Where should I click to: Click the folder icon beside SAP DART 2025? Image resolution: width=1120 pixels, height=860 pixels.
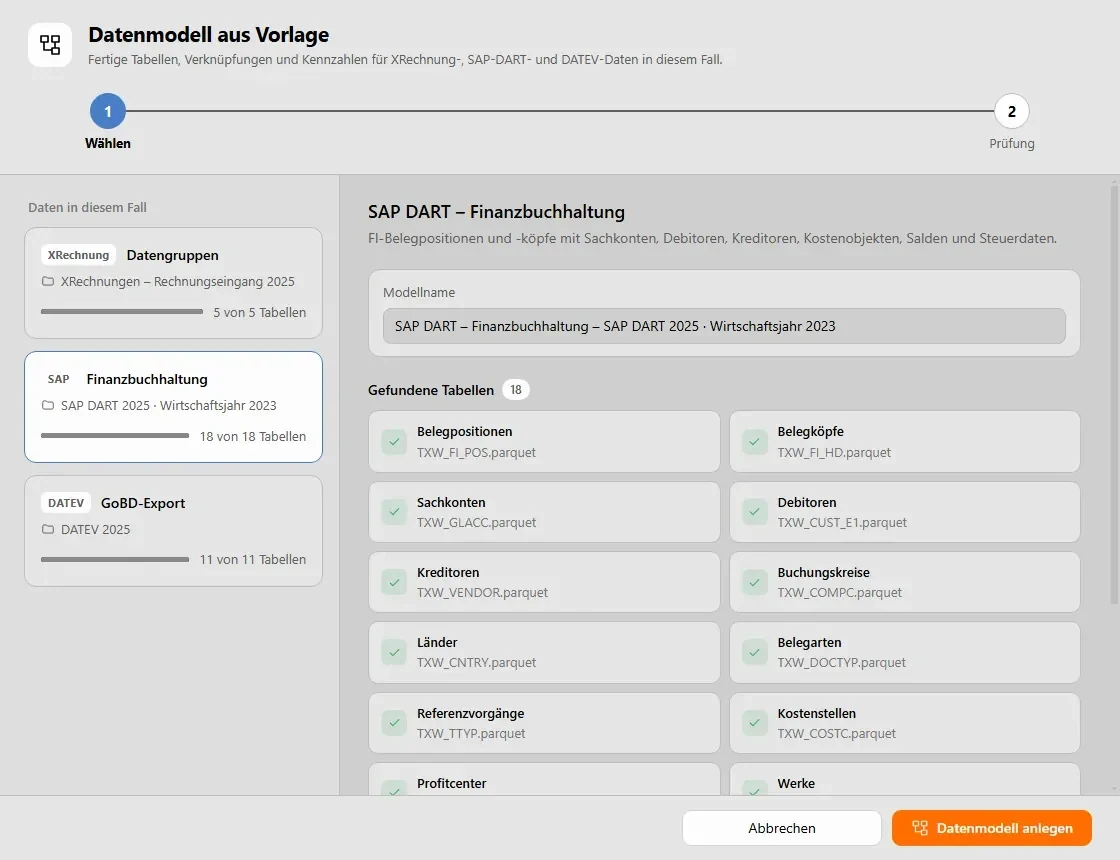coord(48,405)
